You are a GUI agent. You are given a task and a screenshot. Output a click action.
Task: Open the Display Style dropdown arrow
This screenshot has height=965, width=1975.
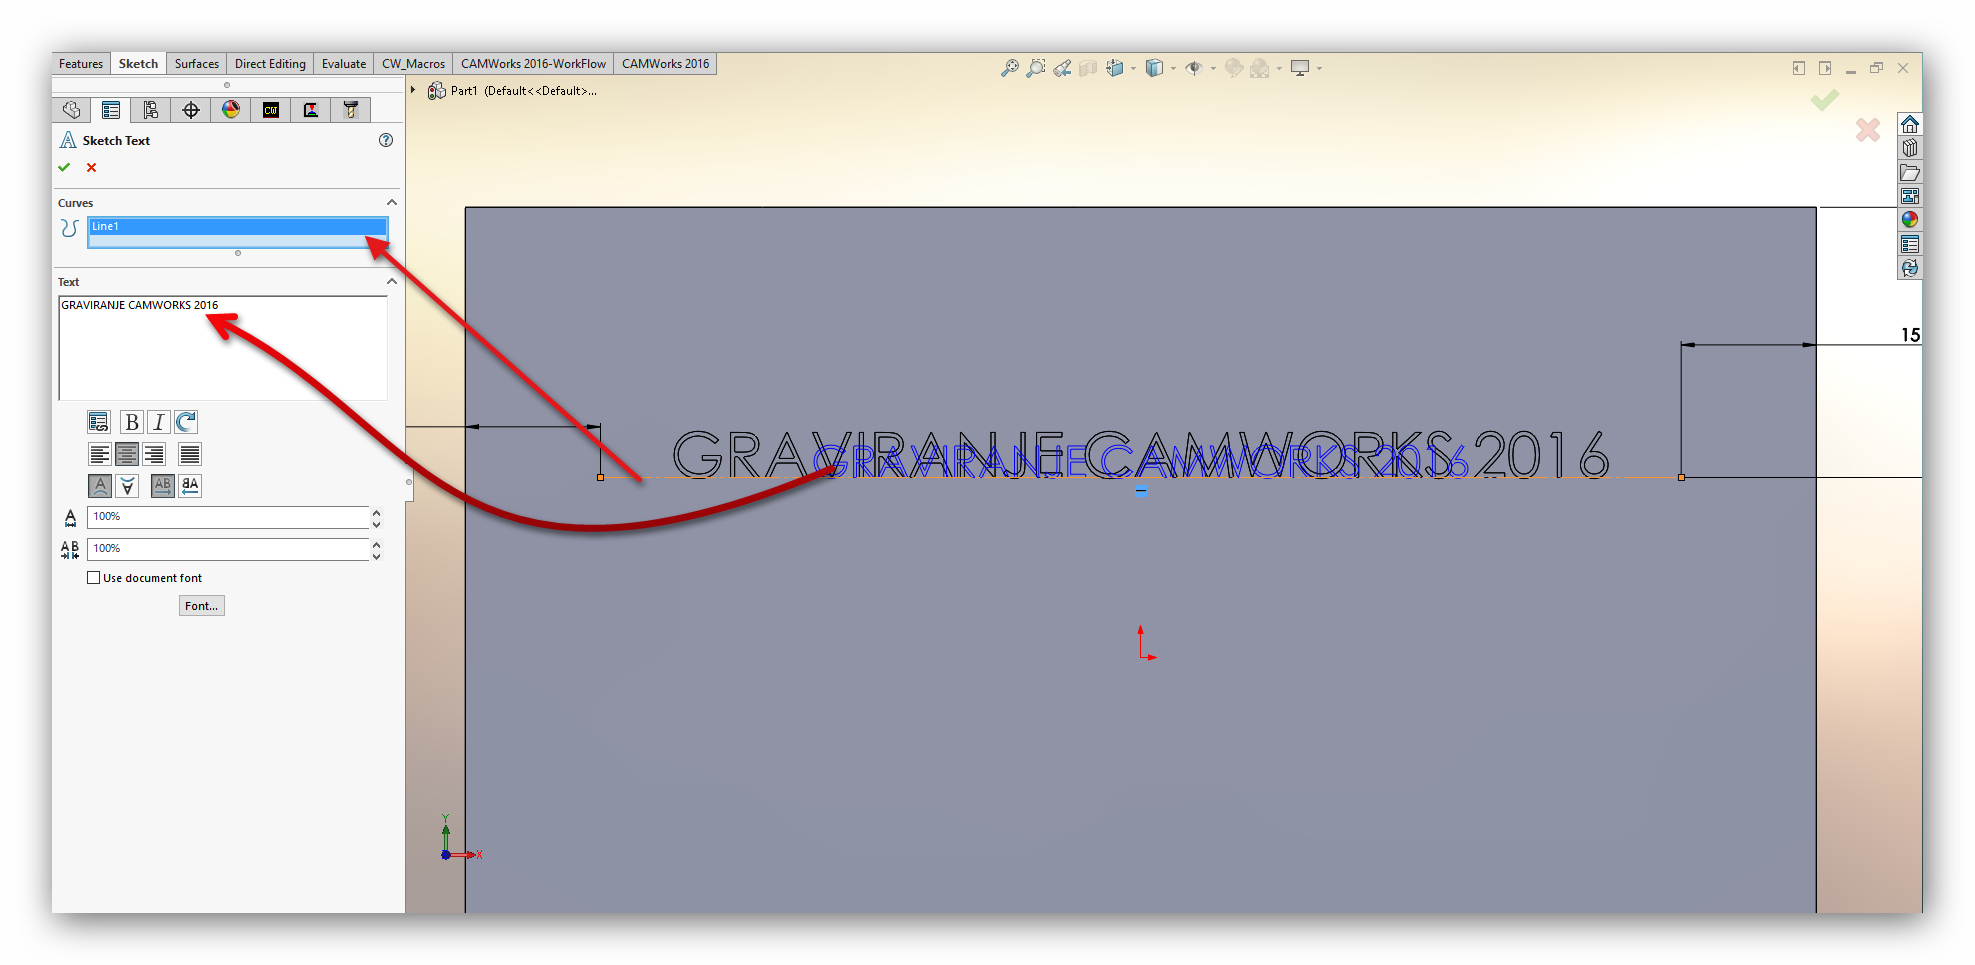click(1174, 69)
